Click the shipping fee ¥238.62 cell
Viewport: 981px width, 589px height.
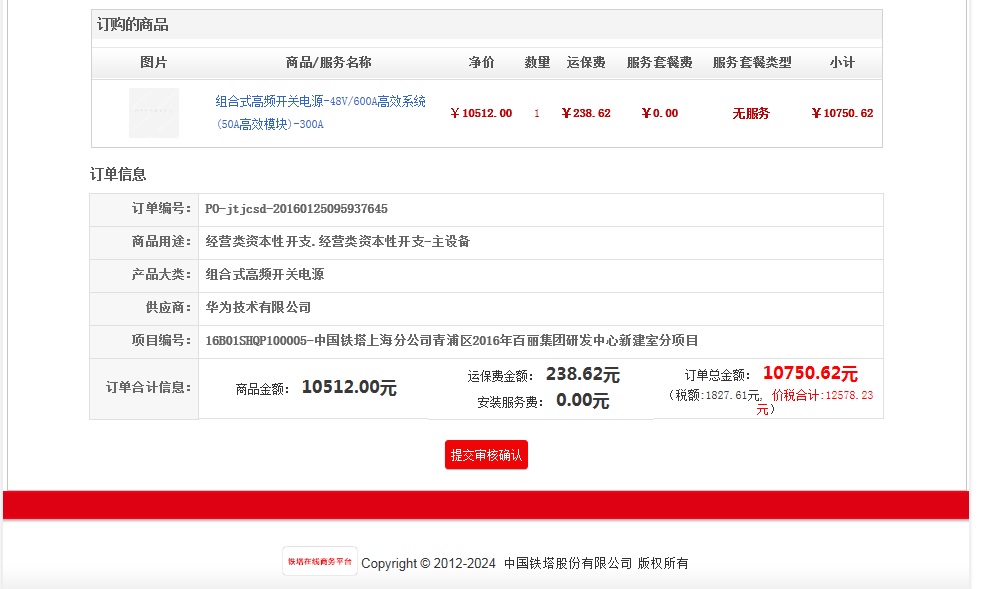[586, 113]
